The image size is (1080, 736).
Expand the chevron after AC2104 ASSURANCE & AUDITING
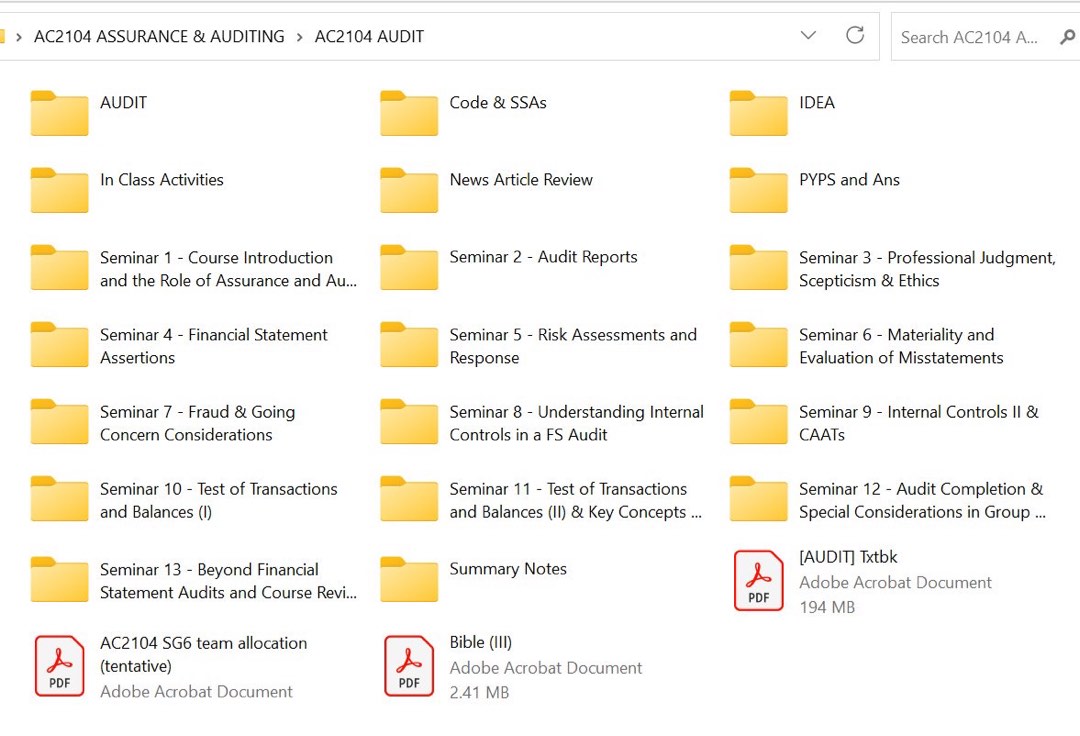(x=298, y=36)
